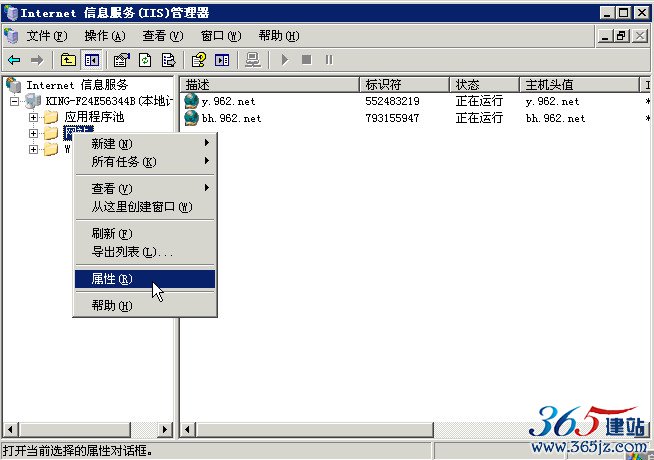
Task: Click the Export list toolbar icon
Action: [x=169, y=60]
